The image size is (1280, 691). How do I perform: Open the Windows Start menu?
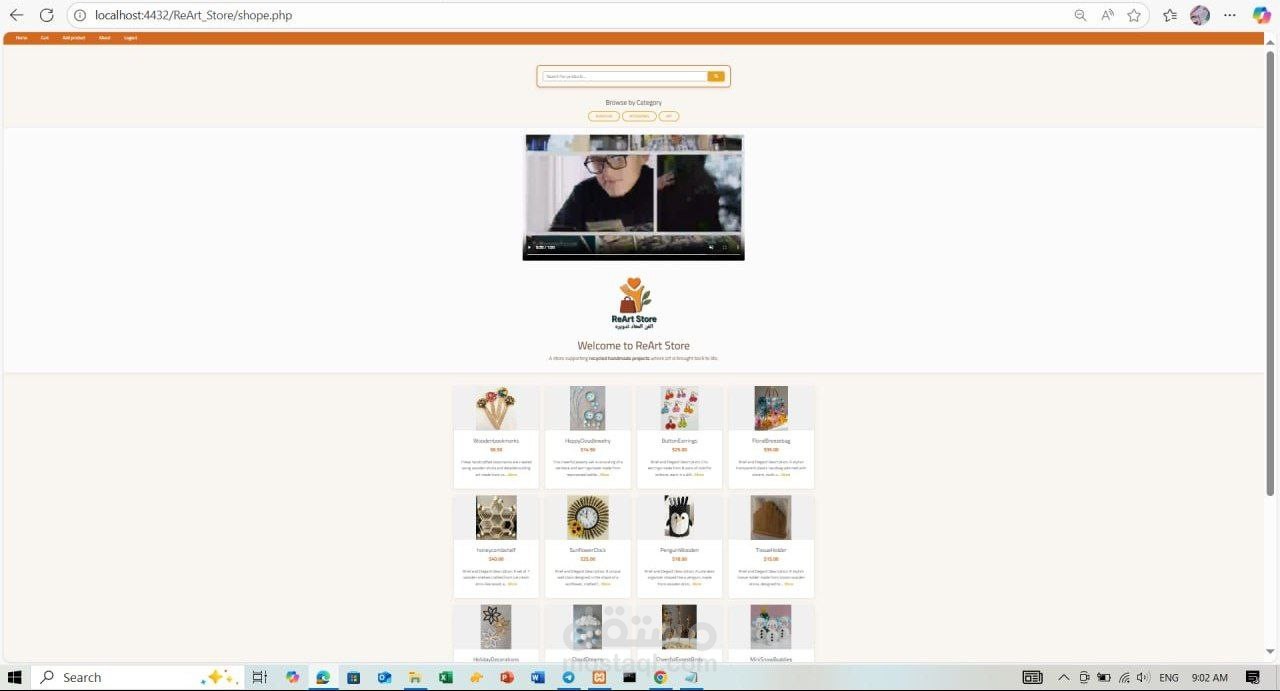pyautogui.click(x=15, y=677)
